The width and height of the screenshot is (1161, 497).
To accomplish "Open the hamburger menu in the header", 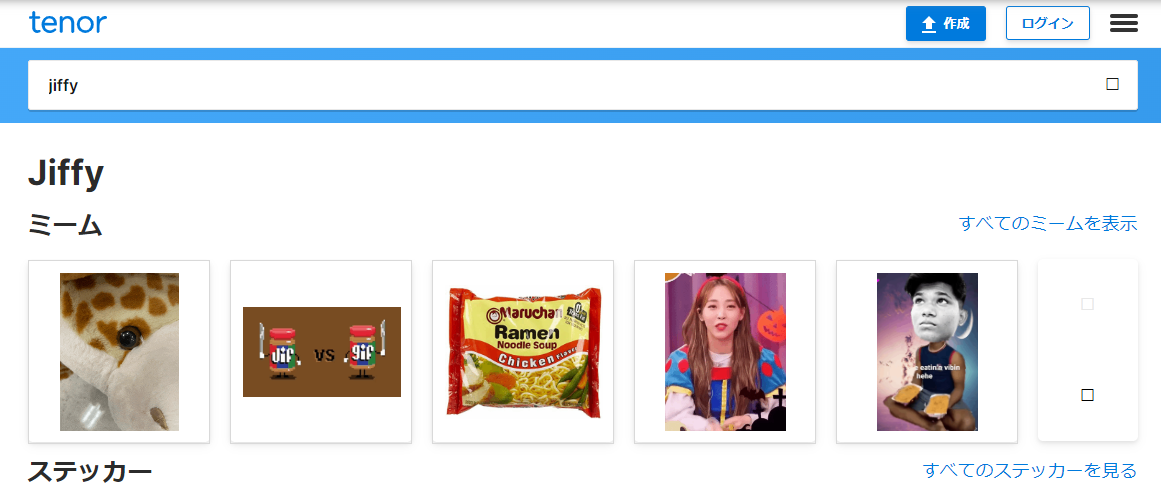I will pos(1123,24).
